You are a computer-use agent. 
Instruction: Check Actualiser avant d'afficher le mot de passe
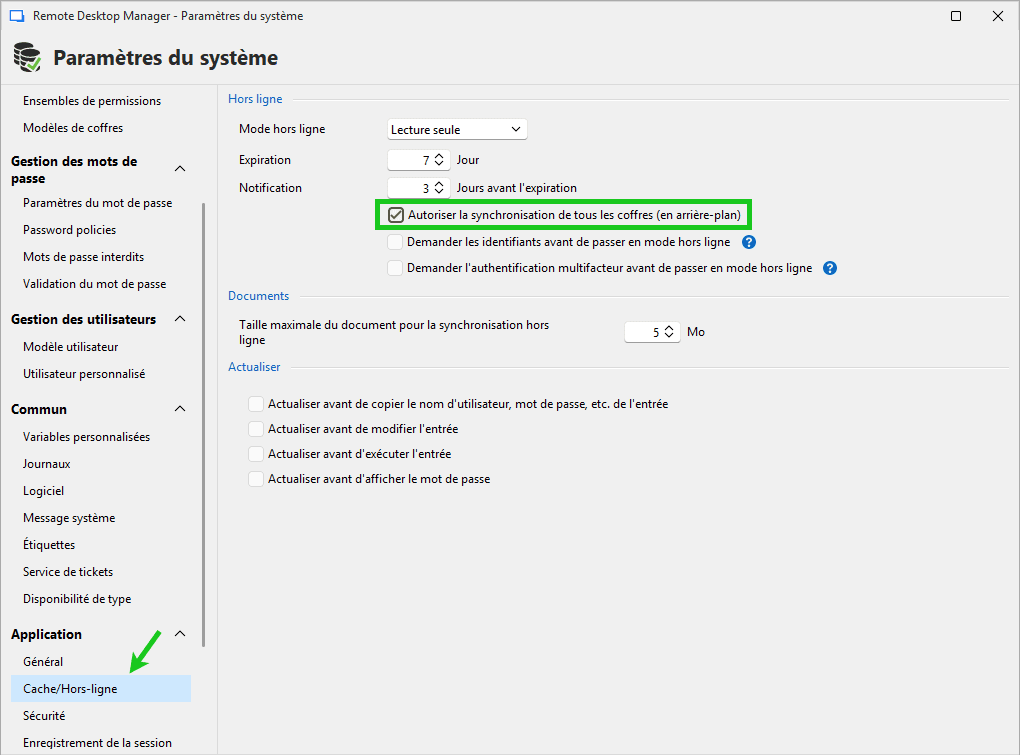(256, 479)
